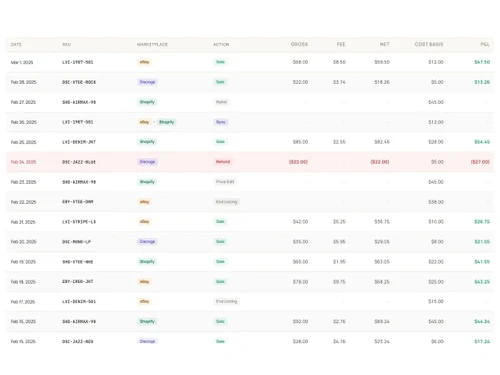Click the Shopify tag in Feb 26 row
Screen dimensions: 500x375
coord(166,122)
